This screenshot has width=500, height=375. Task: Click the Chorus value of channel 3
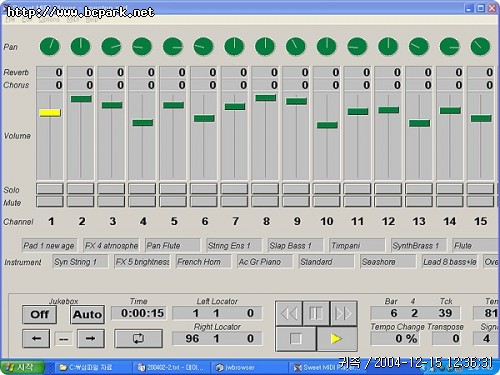[x=111, y=85]
